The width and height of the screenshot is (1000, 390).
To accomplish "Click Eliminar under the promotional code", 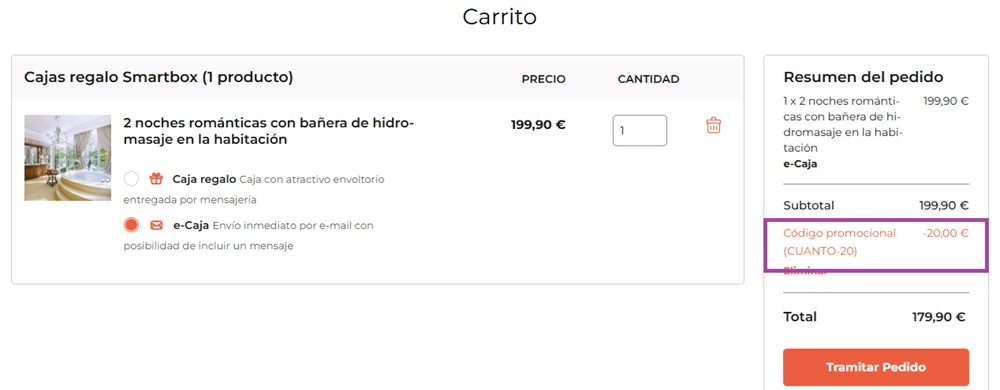I will (805, 271).
